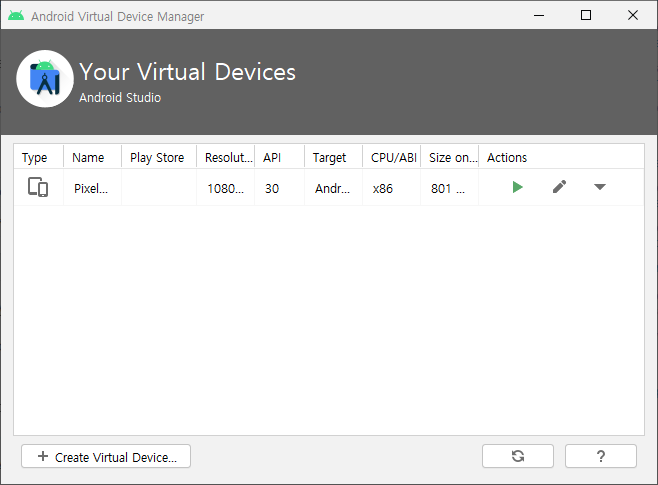
Task: Refresh the virtual device list
Action: (518, 456)
